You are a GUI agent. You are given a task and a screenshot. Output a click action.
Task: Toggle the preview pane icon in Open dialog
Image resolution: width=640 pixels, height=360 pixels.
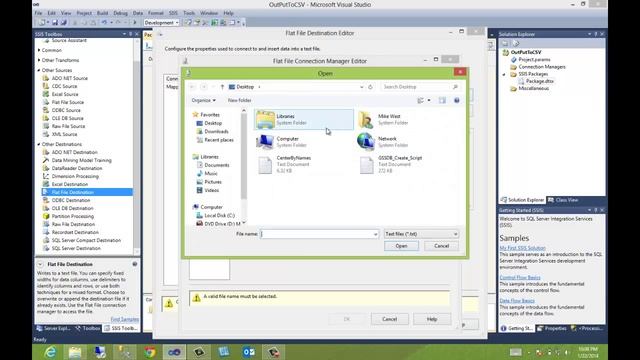[442, 100]
